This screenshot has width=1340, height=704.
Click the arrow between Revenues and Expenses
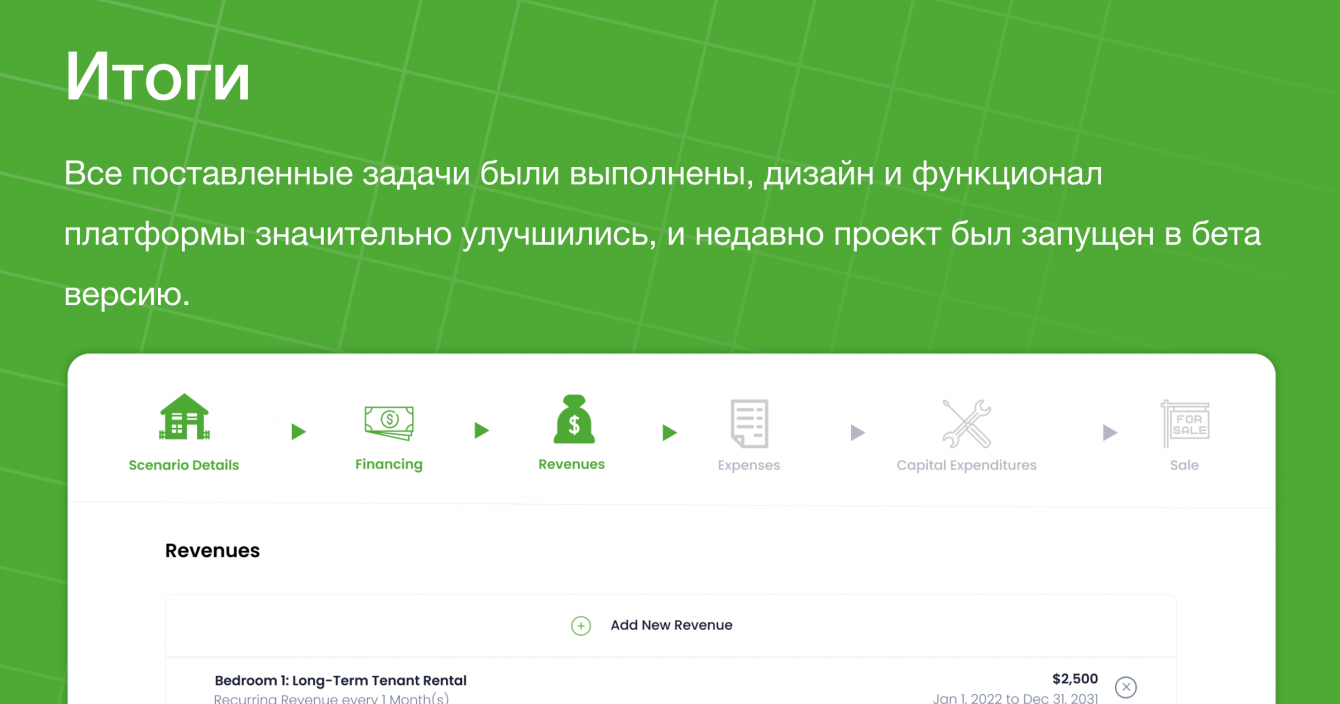[670, 433]
